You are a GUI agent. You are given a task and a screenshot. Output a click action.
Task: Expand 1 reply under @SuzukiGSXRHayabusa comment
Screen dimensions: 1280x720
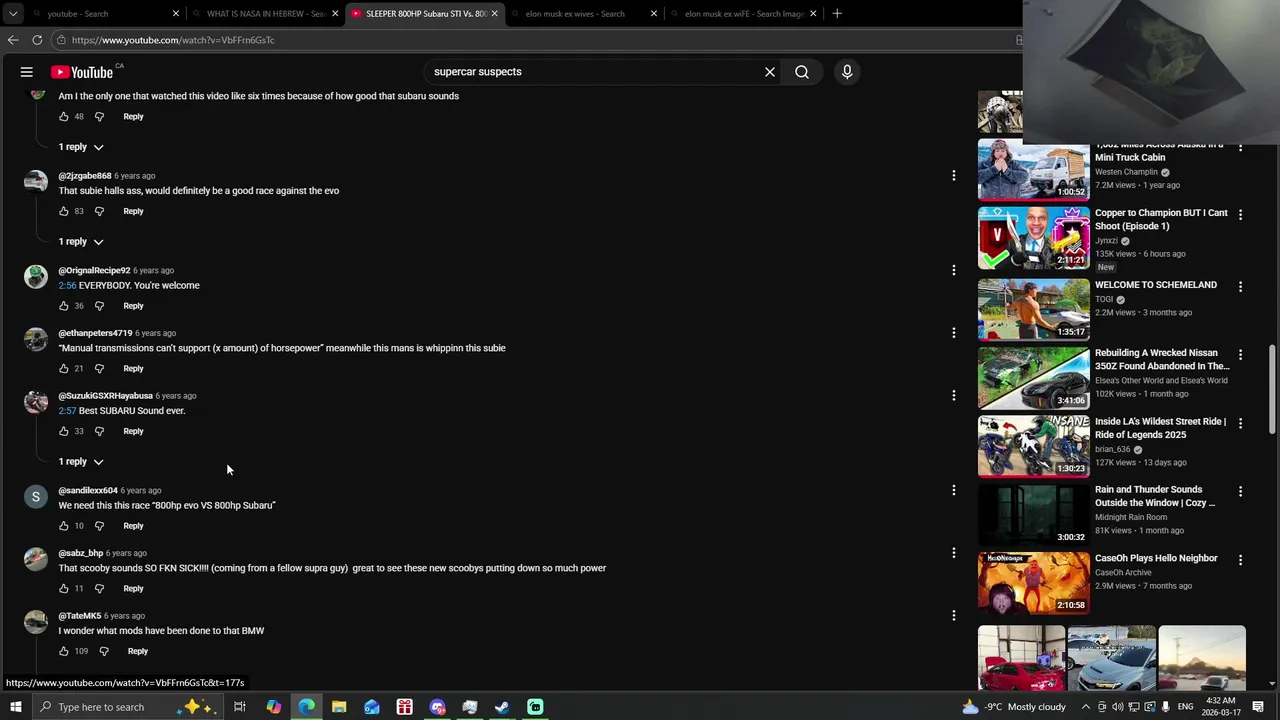[80, 461]
